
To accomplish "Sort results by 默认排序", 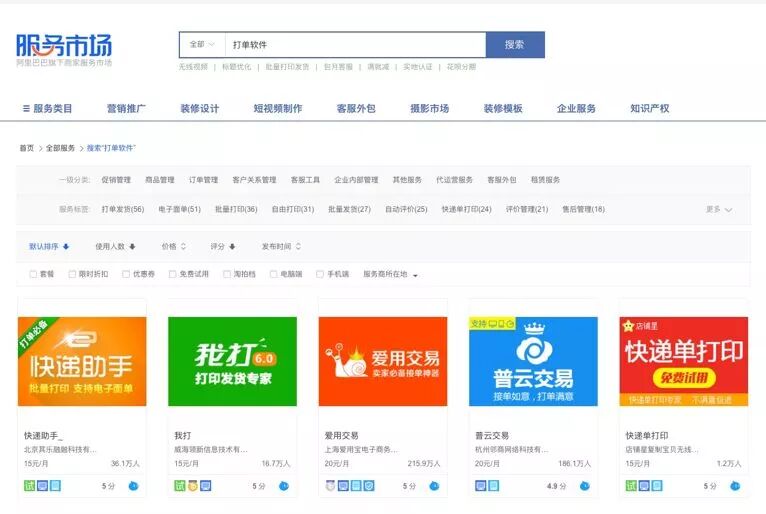I will tap(49, 246).
